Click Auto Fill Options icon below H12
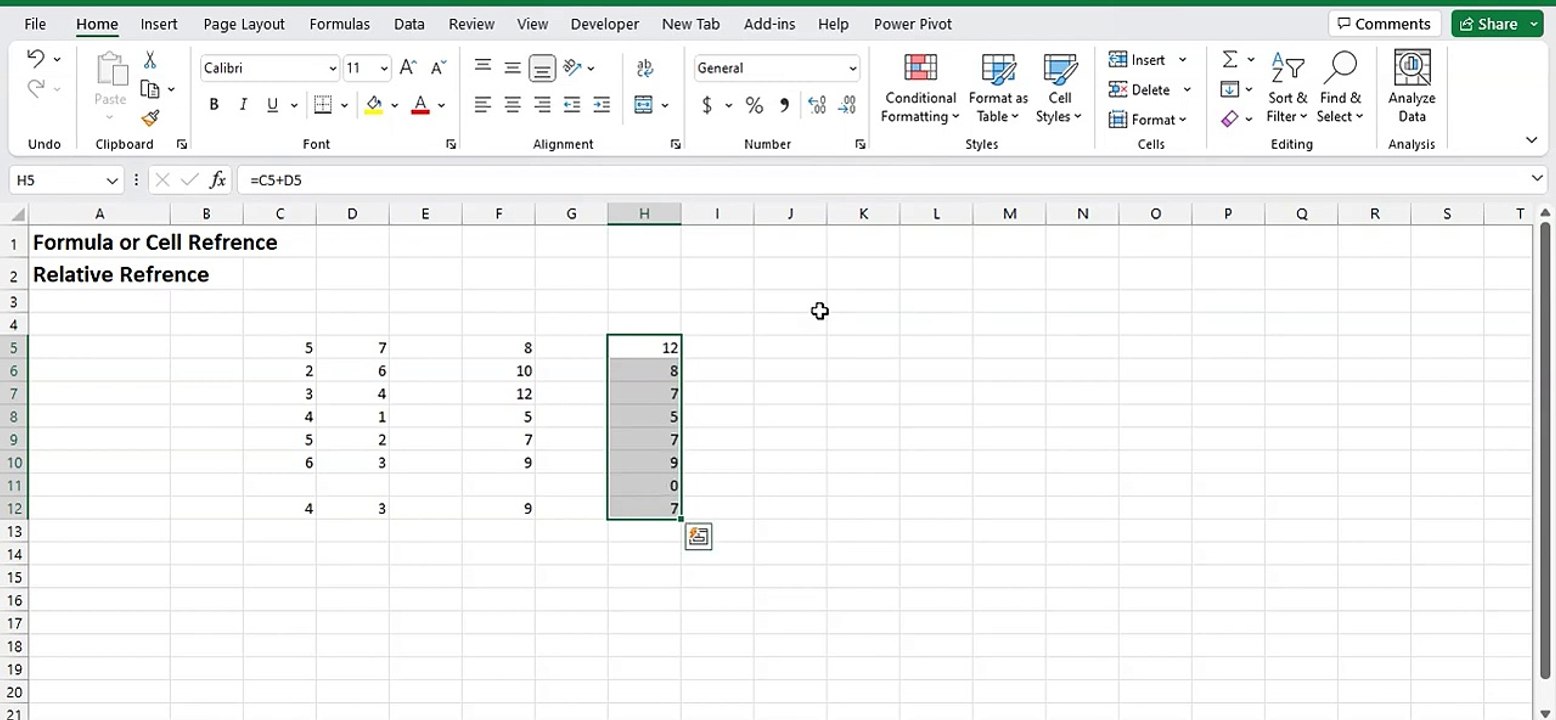The width and height of the screenshot is (1556, 720). point(698,537)
